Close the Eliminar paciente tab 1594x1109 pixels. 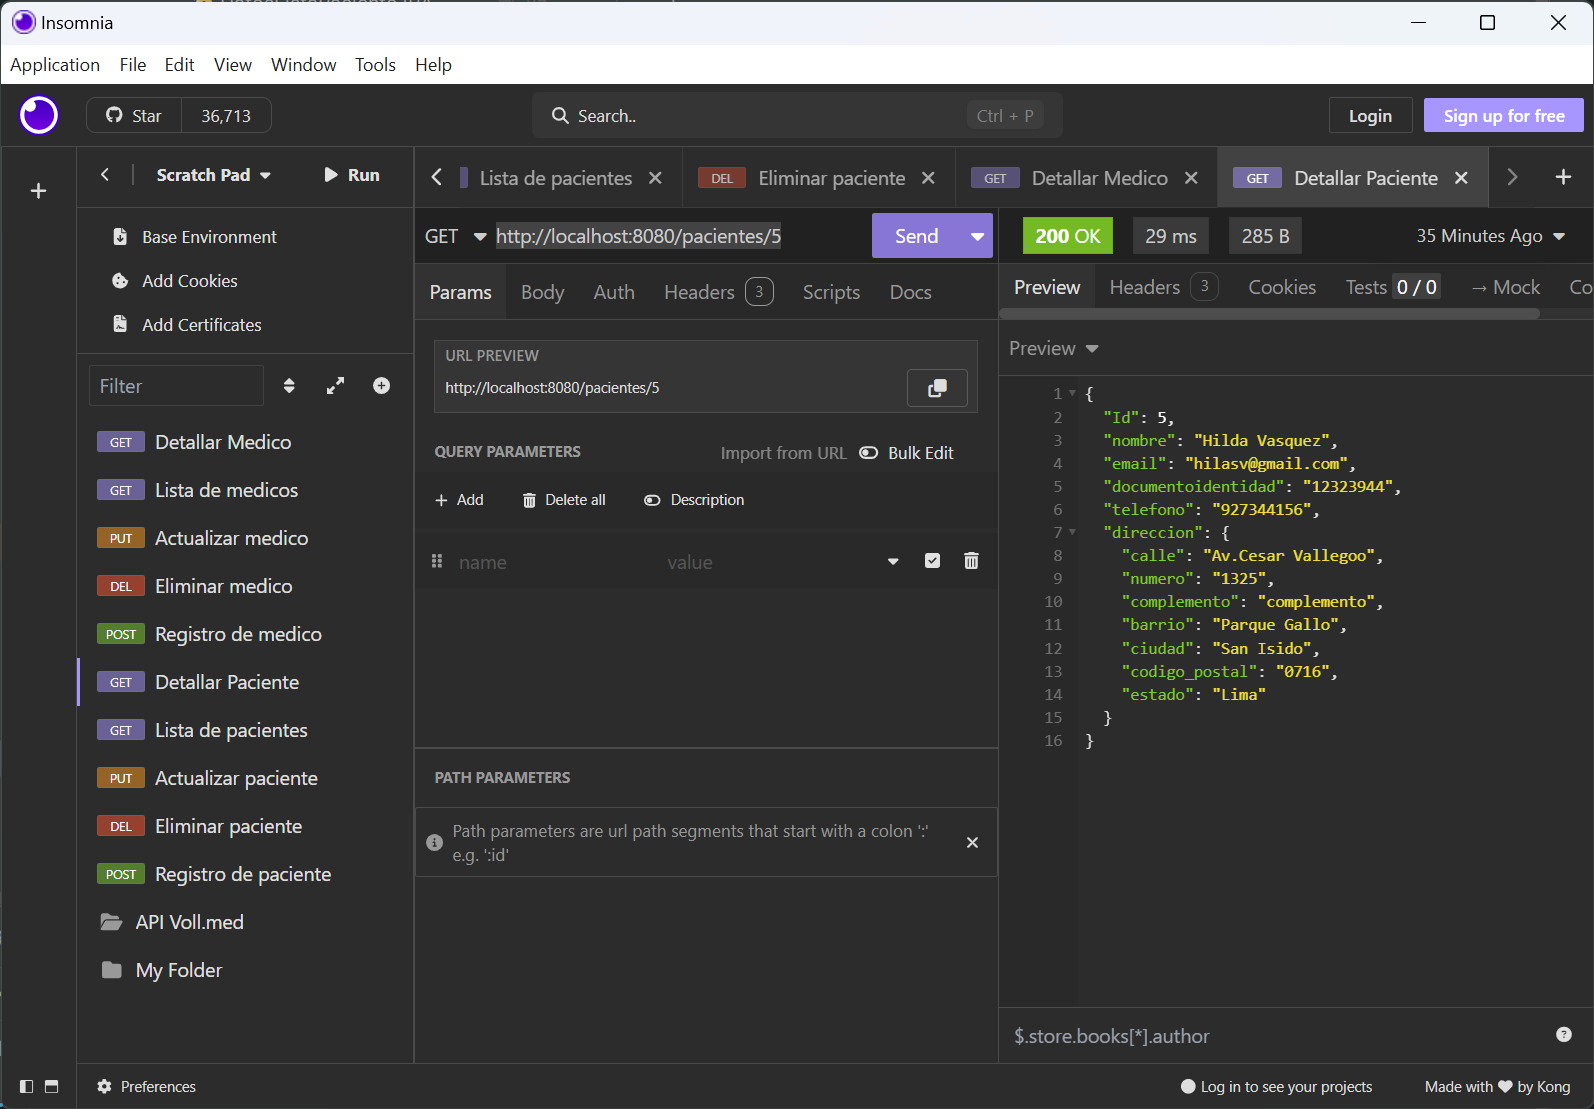[x=928, y=178]
